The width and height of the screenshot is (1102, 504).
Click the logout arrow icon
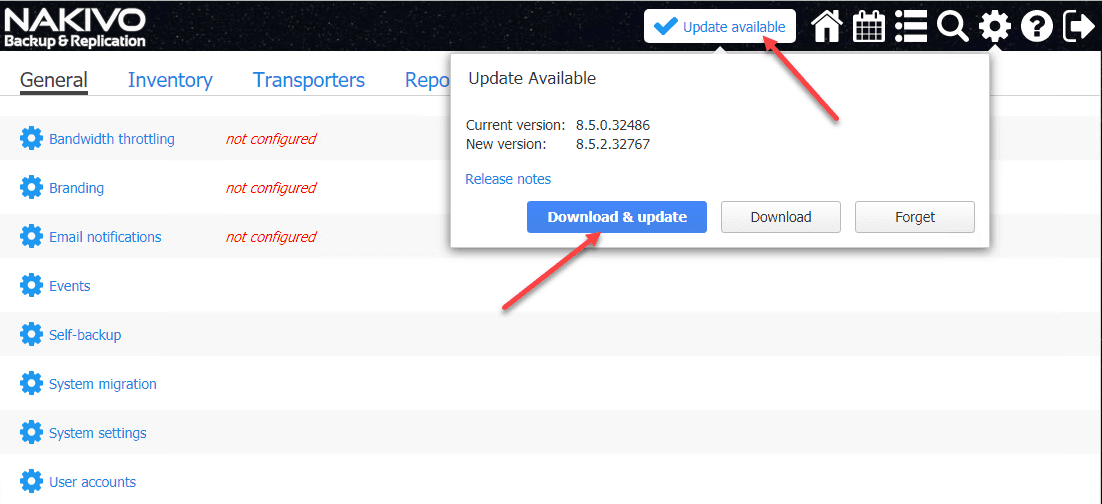click(1079, 27)
